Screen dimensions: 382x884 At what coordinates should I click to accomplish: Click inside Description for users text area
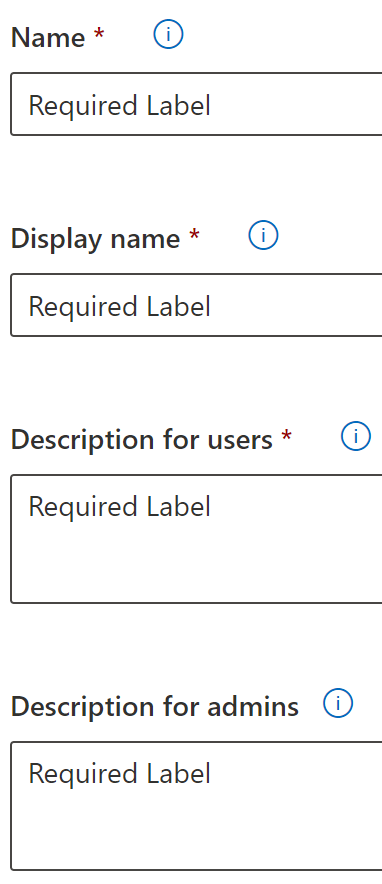[x=196, y=539]
